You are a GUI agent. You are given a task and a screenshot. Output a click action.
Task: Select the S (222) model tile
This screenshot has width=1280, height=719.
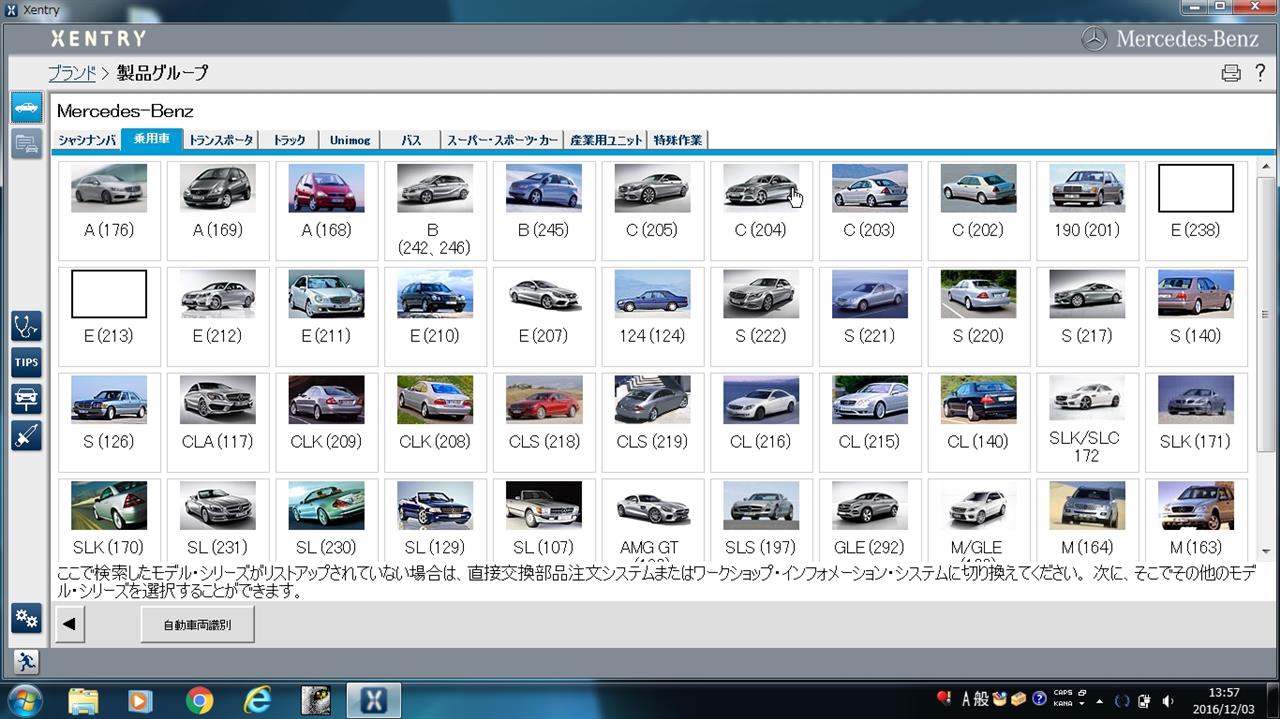tap(762, 316)
